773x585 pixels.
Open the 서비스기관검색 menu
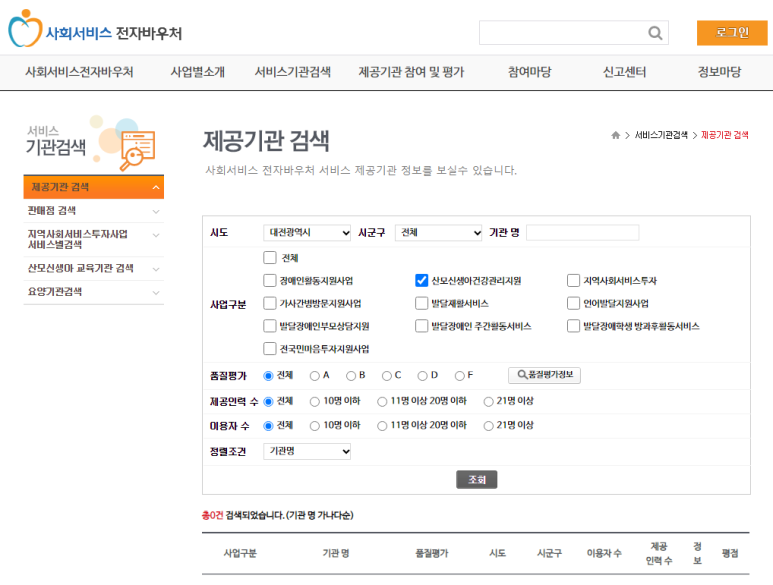tap(292, 72)
